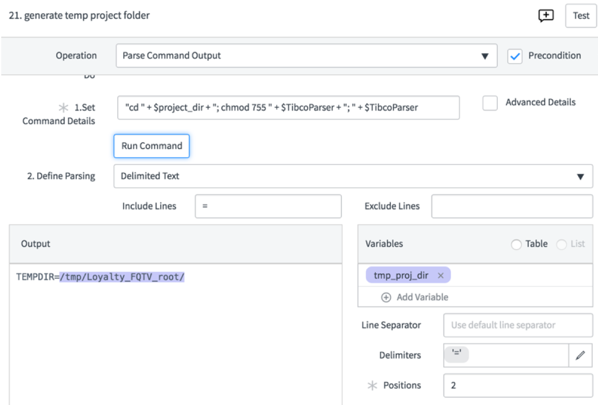Click the Add Variable link
This screenshot has height=405, width=598.
tap(422, 297)
